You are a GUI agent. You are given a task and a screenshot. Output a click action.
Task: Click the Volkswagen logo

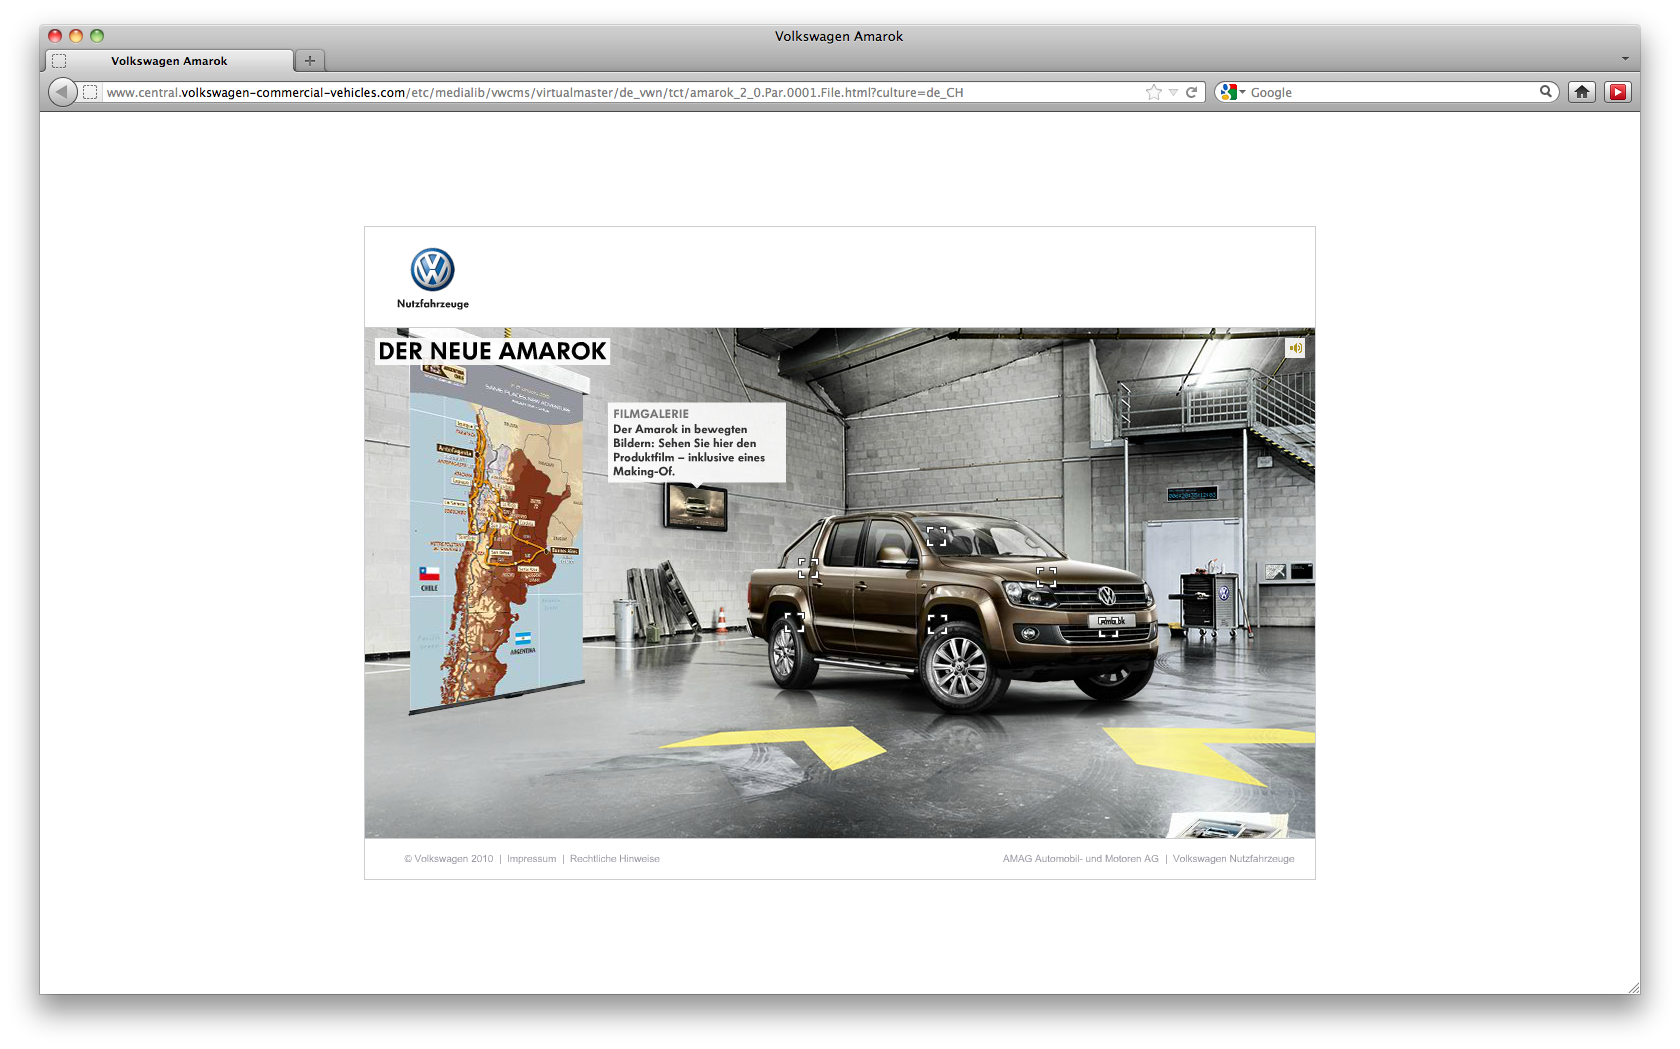[x=433, y=270]
